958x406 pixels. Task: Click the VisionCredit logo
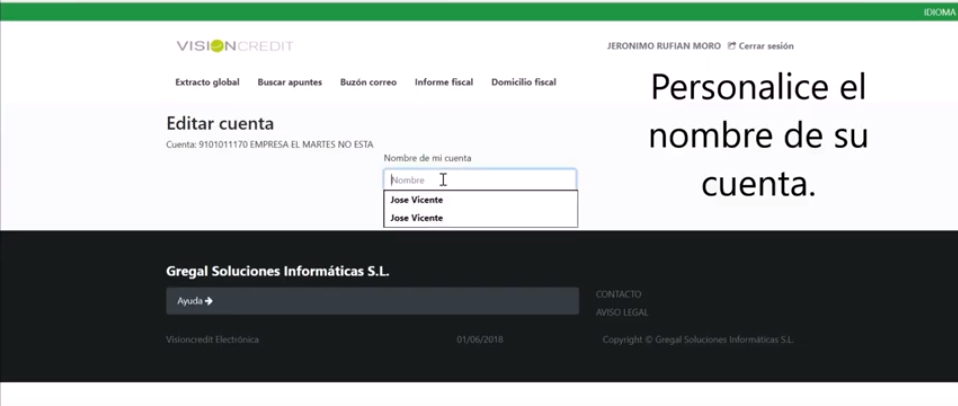click(x=235, y=46)
